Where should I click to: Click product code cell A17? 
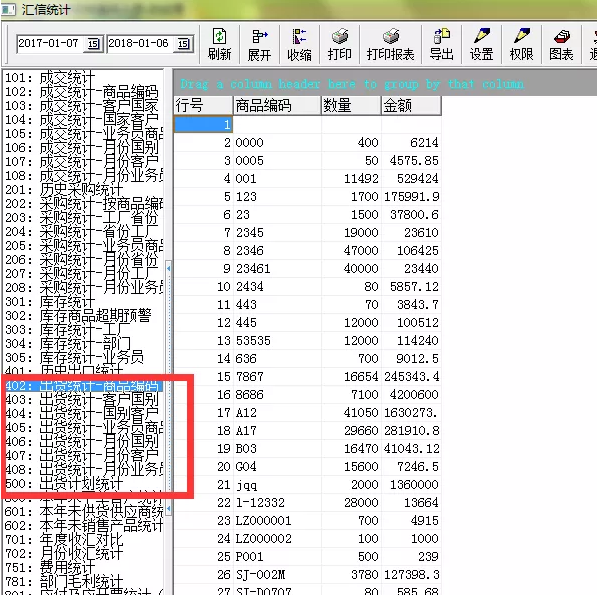coord(277,431)
